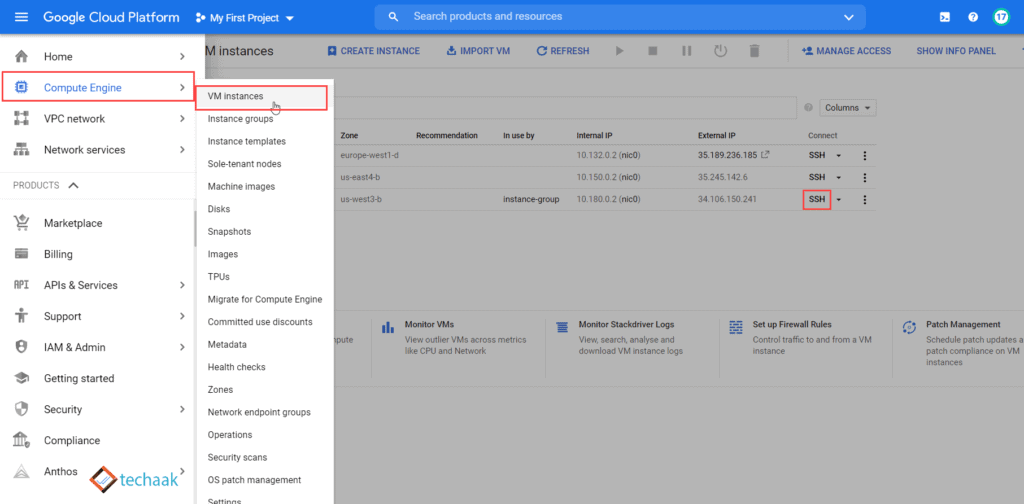Viewport: 1024px width, 504px height.
Task: Expand the search bar dropdown arrow
Action: [848, 17]
